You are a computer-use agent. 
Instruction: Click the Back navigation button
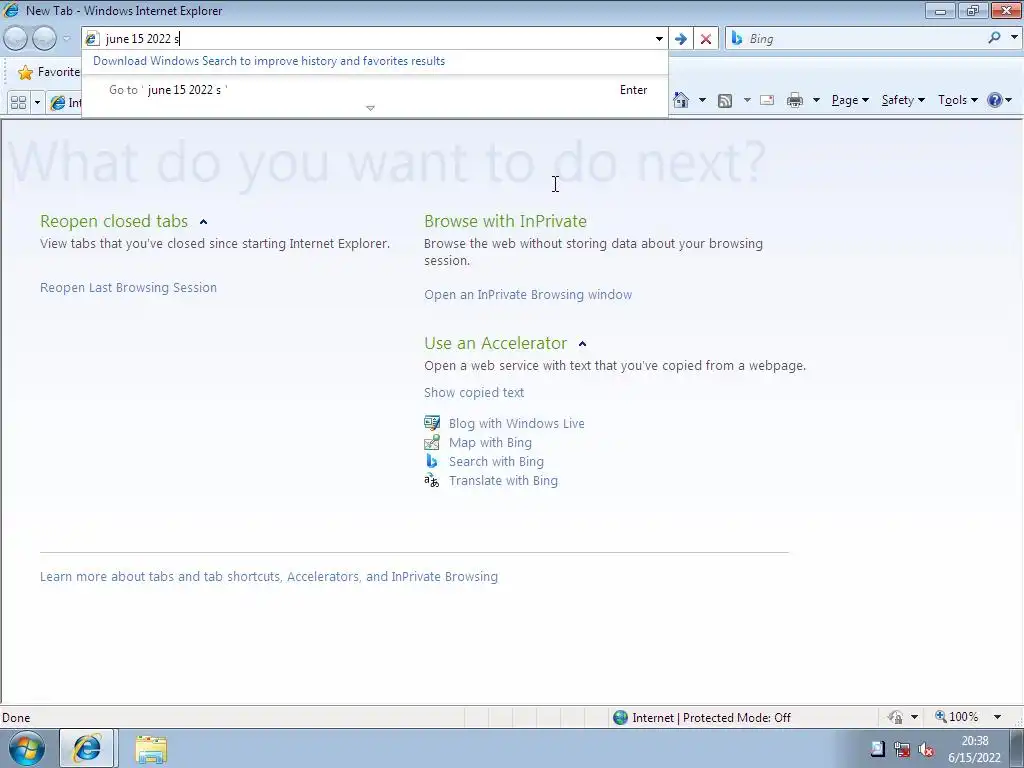(16, 39)
